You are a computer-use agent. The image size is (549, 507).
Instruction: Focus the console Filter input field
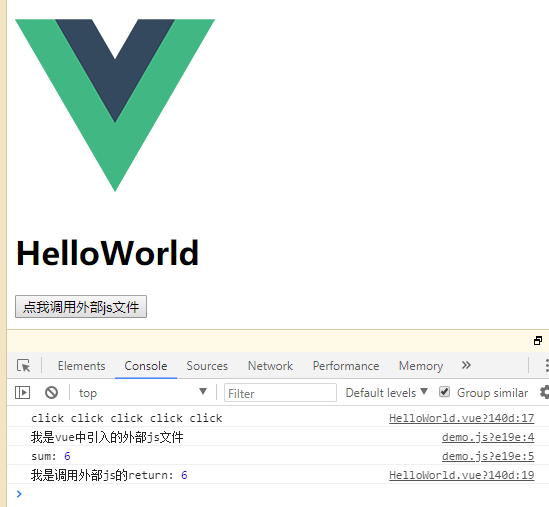(280, 393)
